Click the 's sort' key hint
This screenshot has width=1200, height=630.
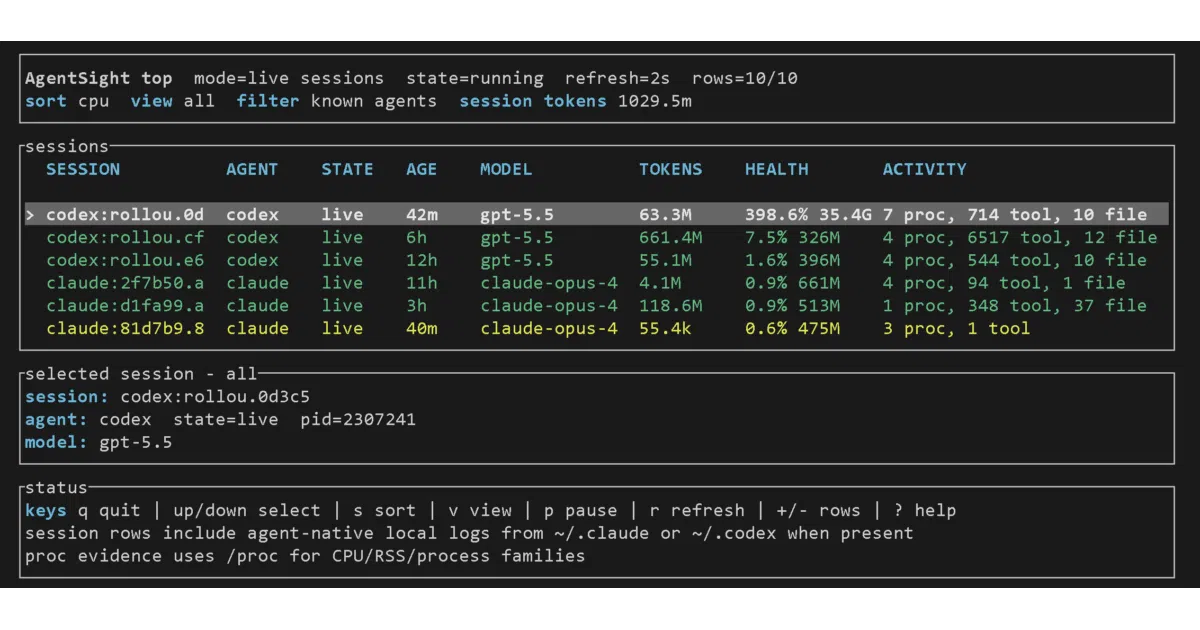pyautogui.click(x=385, y=510)
